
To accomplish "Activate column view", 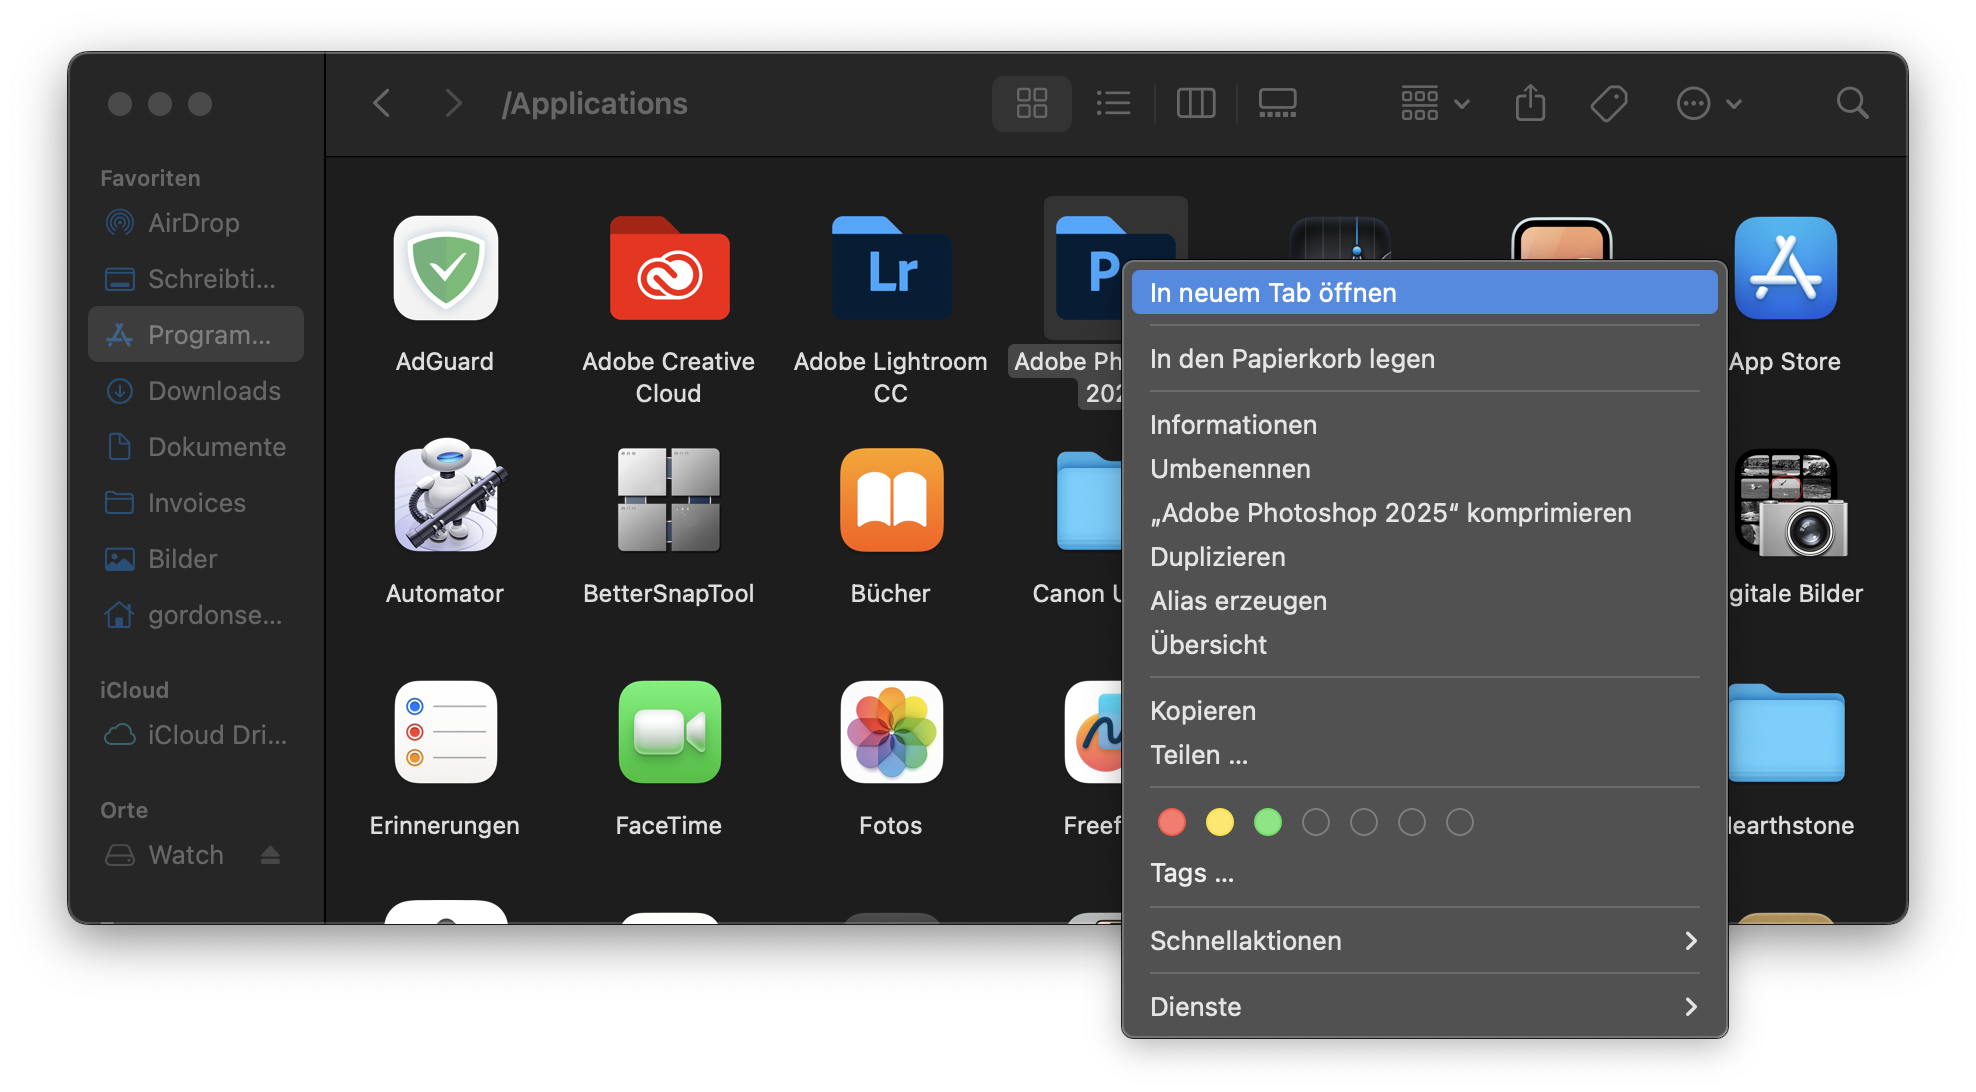I will (x=1196, y=103).
